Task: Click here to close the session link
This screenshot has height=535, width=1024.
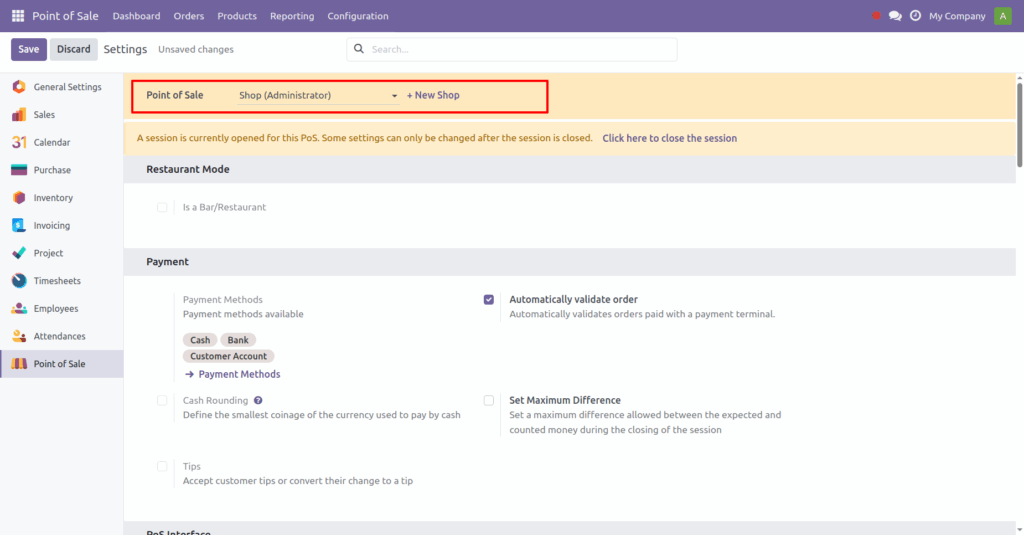Action: click(669, 138)
